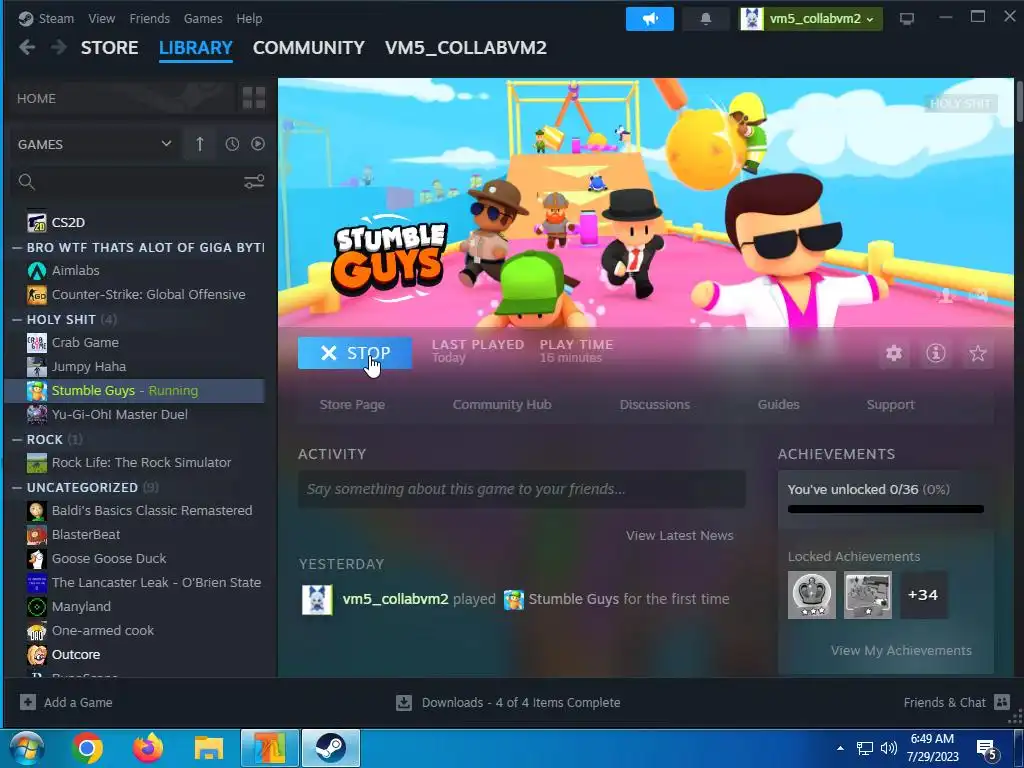Open the Games menu
This screenshot has height=768, width=1024.
pos(203,19)
